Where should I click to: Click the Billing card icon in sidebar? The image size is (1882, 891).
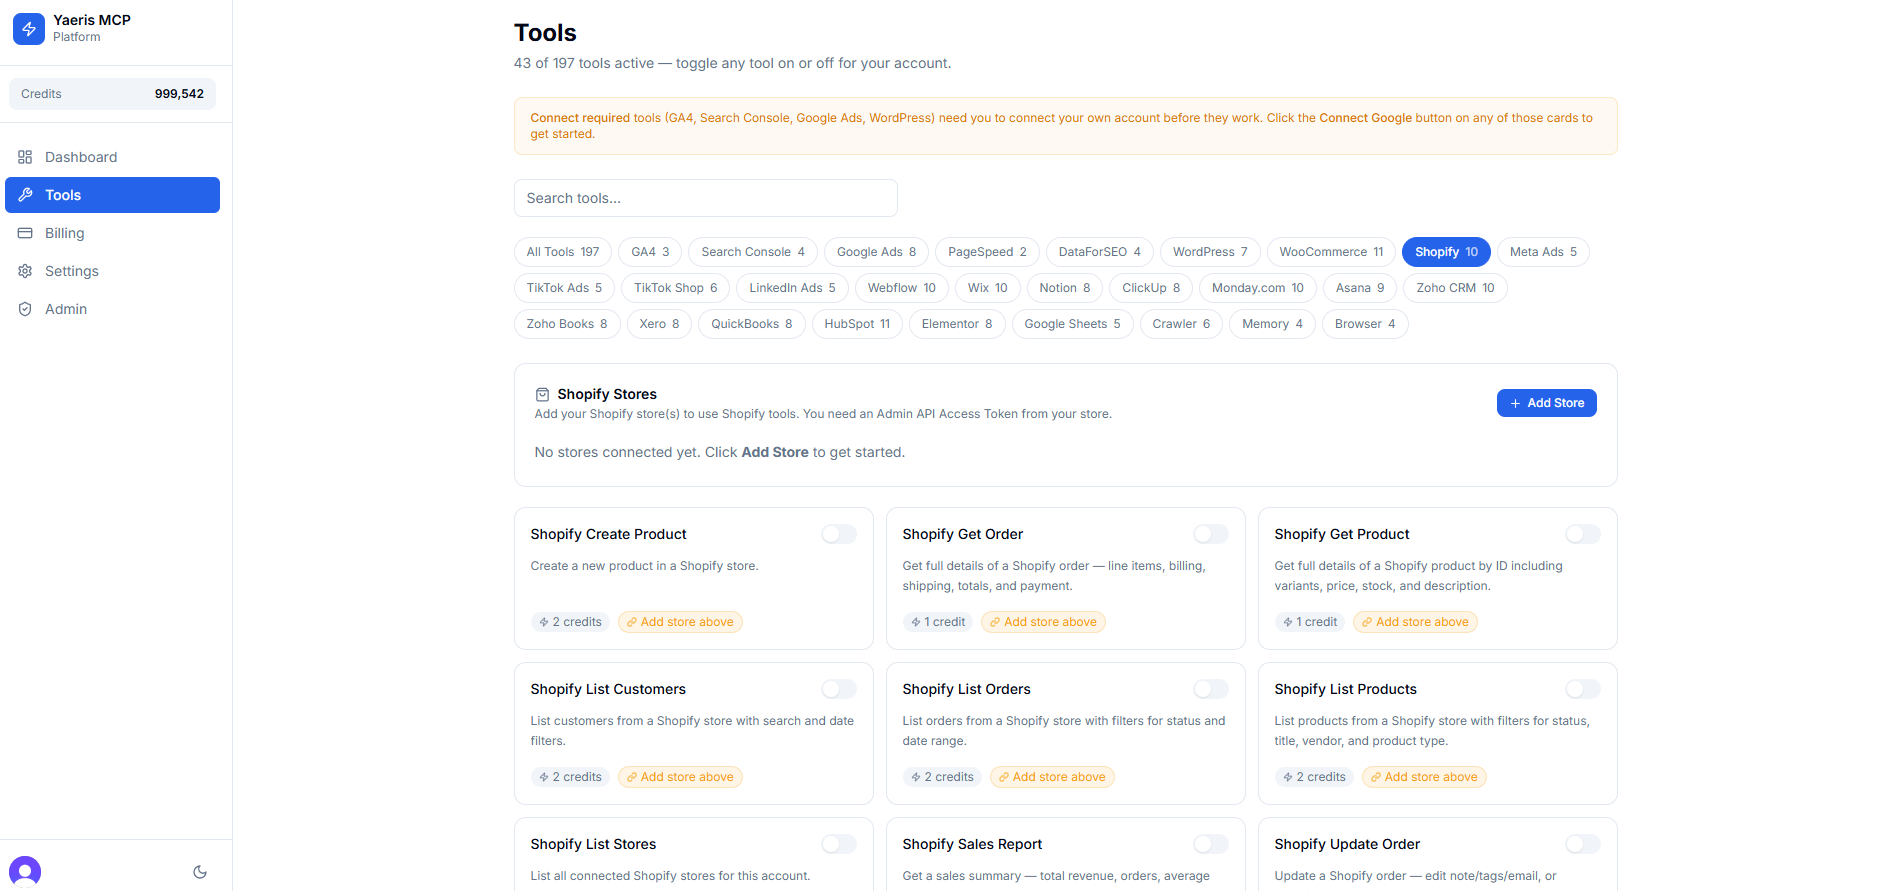tap(25, 233)
